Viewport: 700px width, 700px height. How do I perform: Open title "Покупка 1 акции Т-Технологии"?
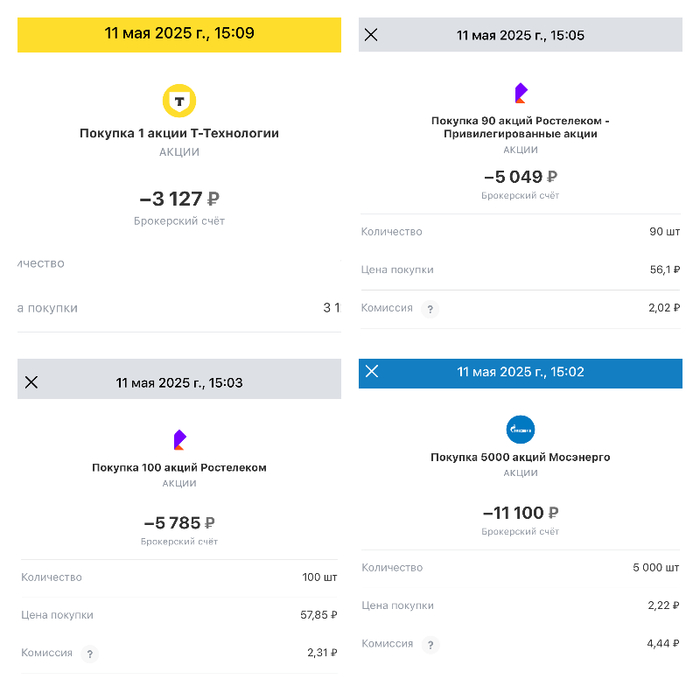[180, 133]
